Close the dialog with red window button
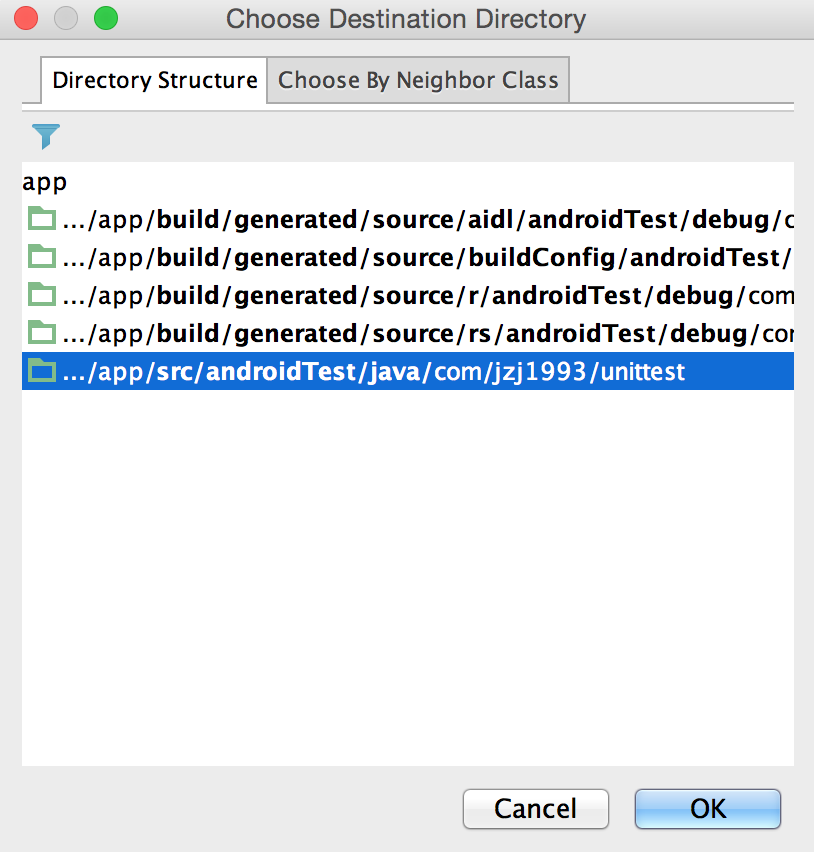Screen dimensions: 814x852 click(x=26, y=18)
